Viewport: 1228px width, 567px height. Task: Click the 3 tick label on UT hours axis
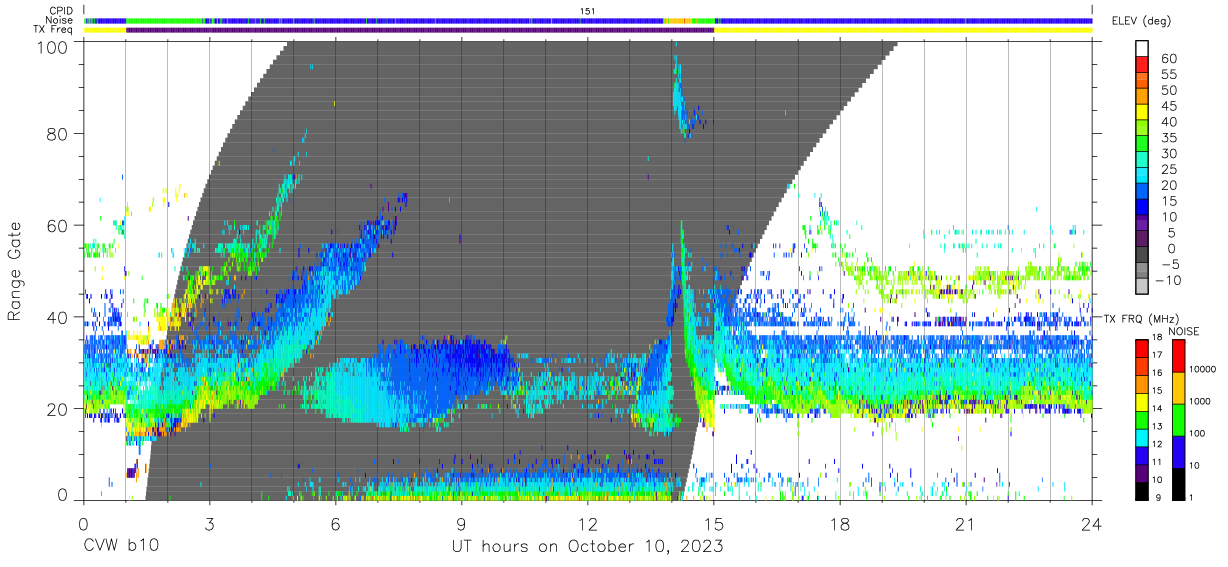tap(209, 524)
